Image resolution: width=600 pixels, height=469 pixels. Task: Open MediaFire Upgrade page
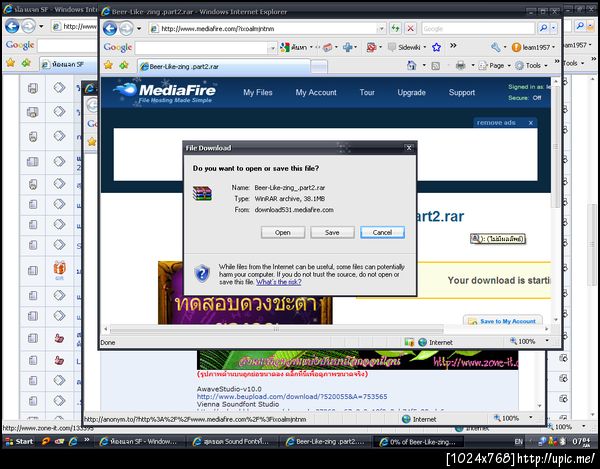coord(411,92)
